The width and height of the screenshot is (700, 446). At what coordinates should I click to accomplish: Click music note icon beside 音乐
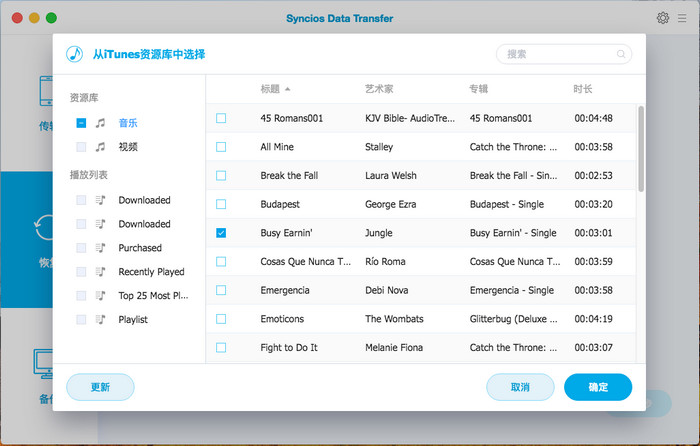point(100,123)
